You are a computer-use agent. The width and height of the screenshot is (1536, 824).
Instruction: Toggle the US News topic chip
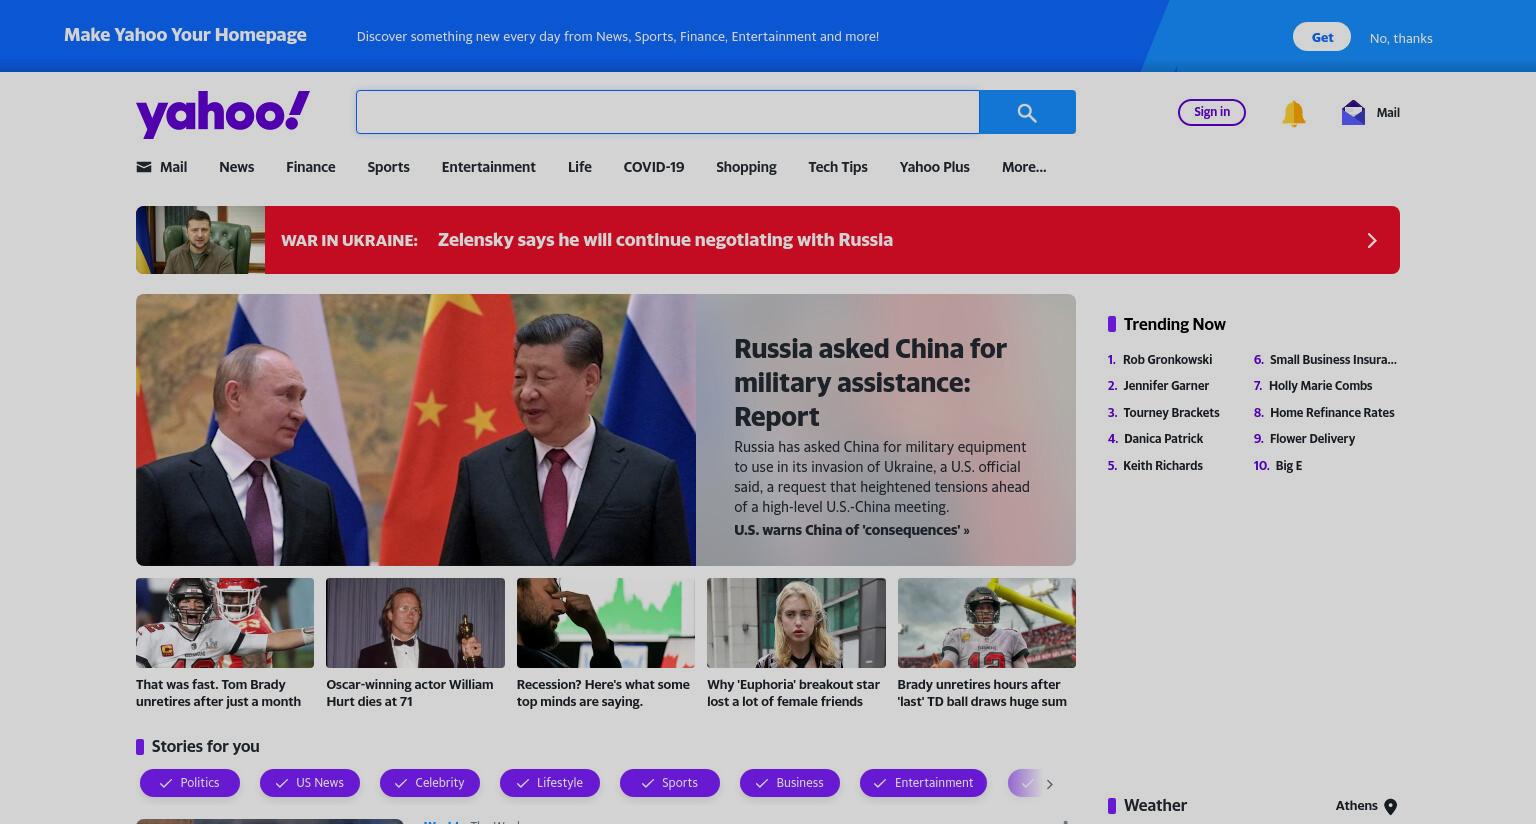(310, 783)
